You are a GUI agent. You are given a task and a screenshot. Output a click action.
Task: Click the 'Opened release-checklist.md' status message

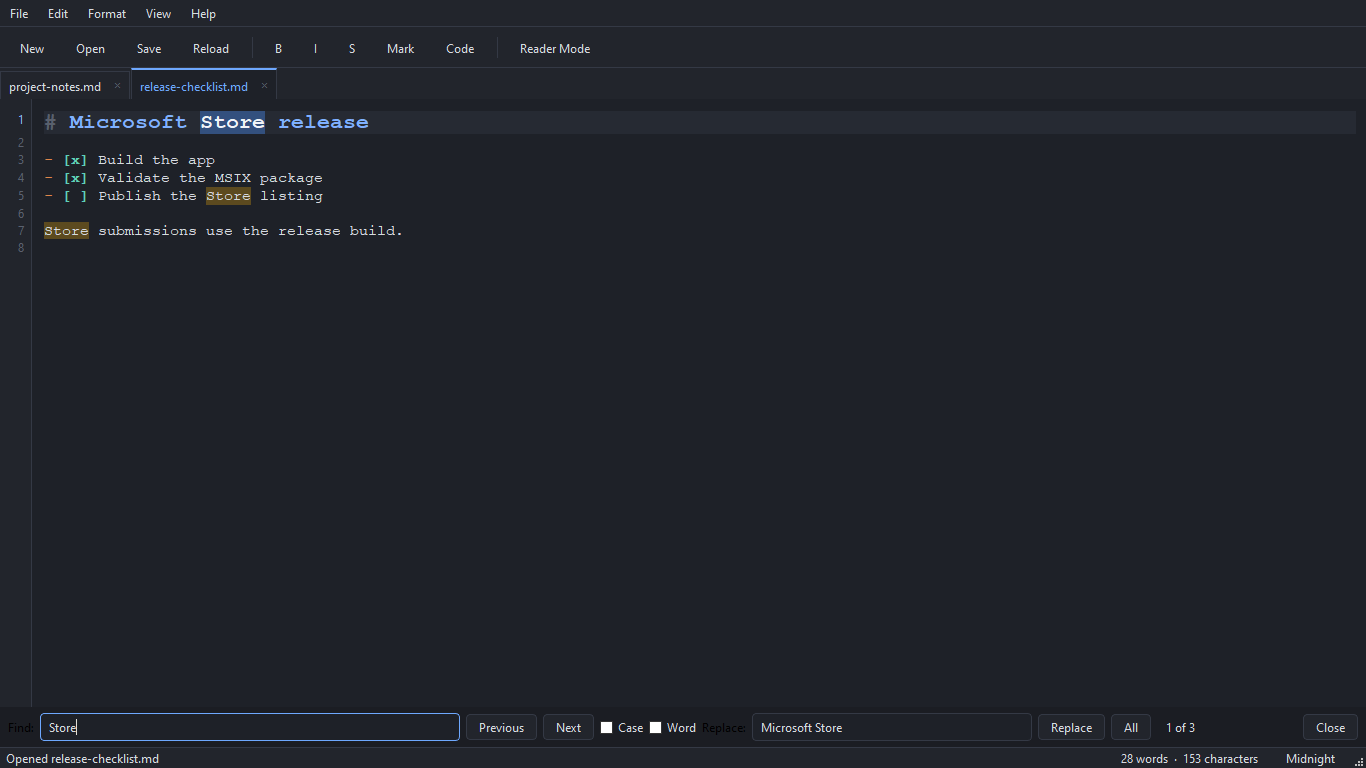pos(82,759)
